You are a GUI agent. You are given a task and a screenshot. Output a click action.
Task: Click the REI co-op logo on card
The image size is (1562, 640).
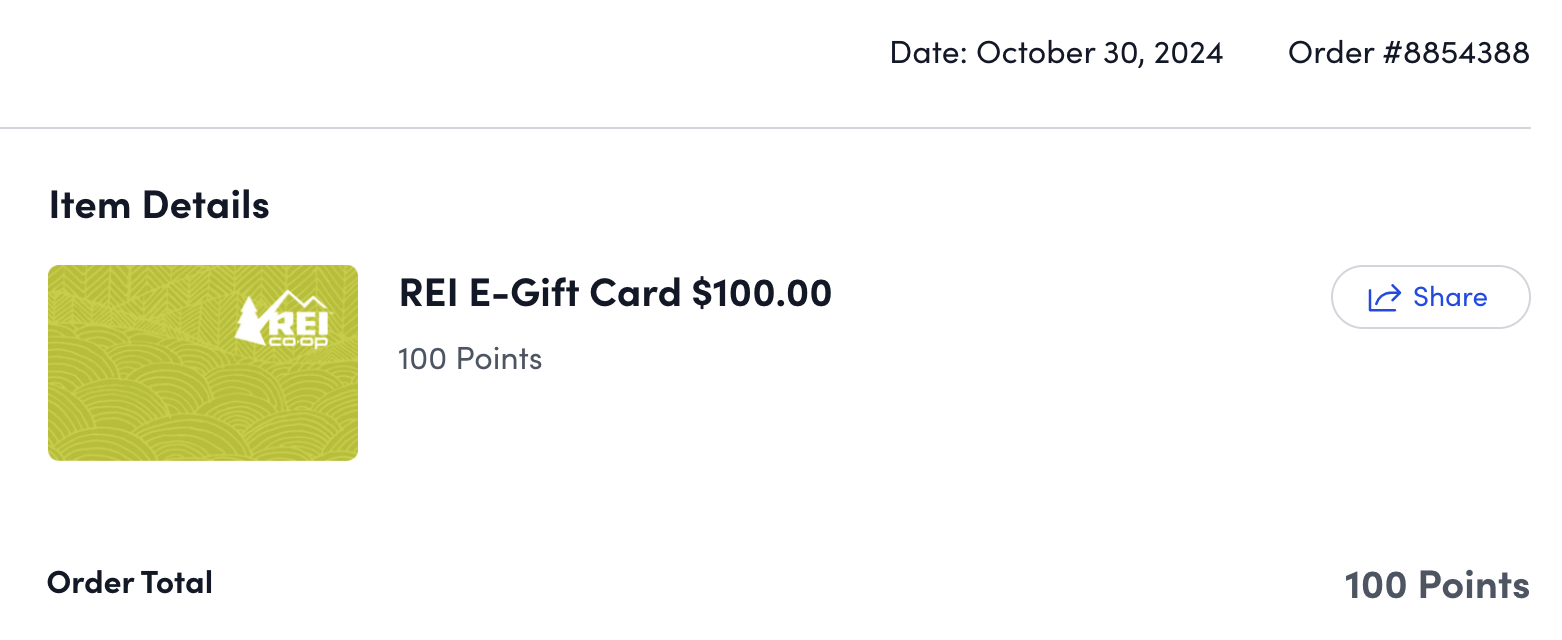click(287, 319)
